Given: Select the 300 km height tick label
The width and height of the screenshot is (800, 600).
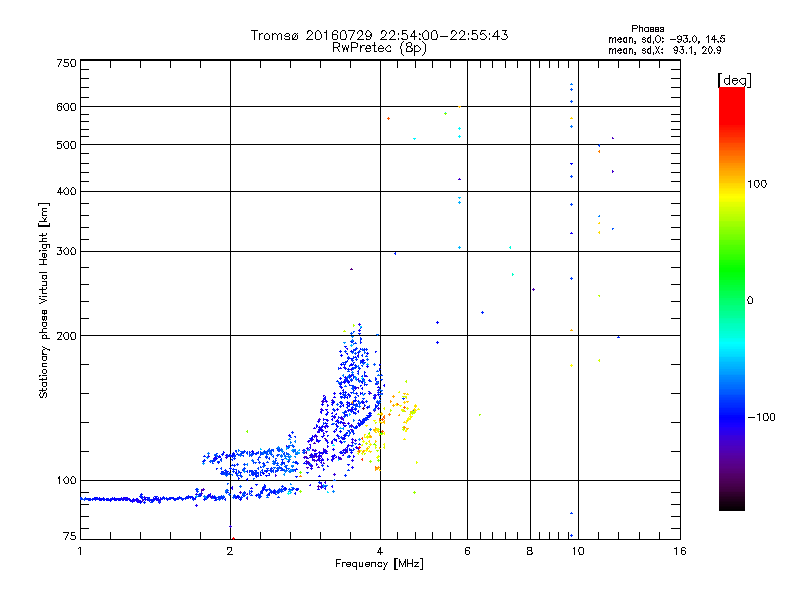Looking at the screenshot, I should [66, 252].
